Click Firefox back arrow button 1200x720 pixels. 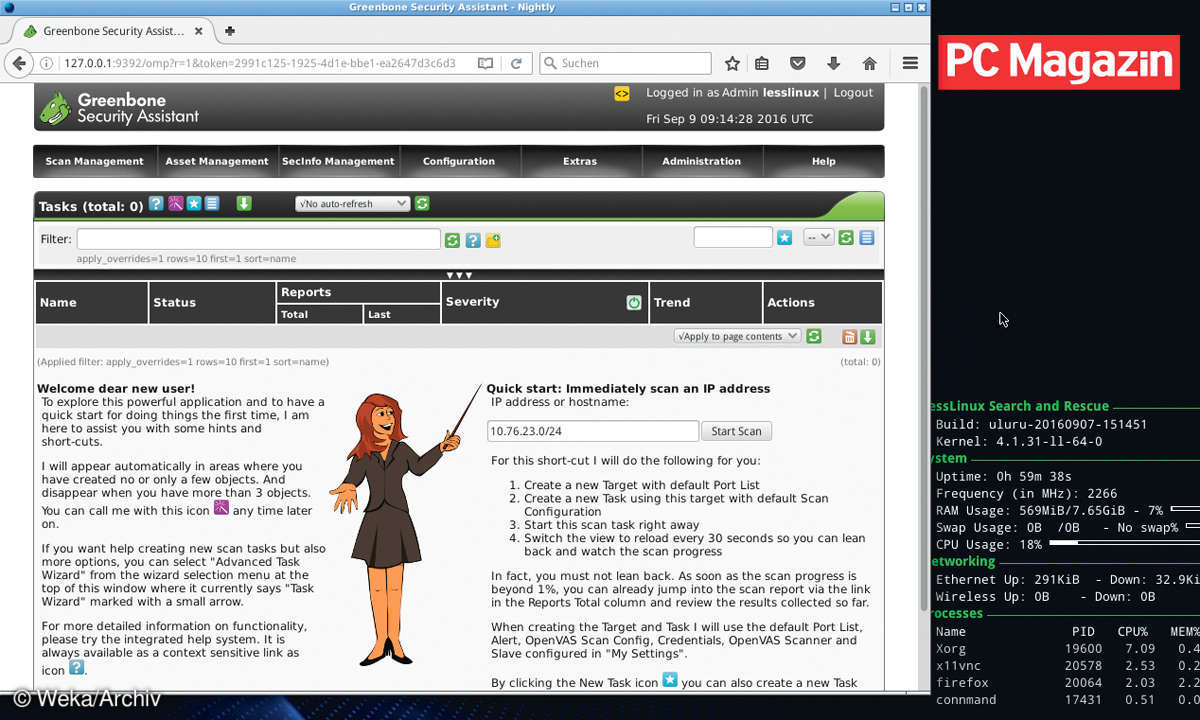[x=18, y=63]
